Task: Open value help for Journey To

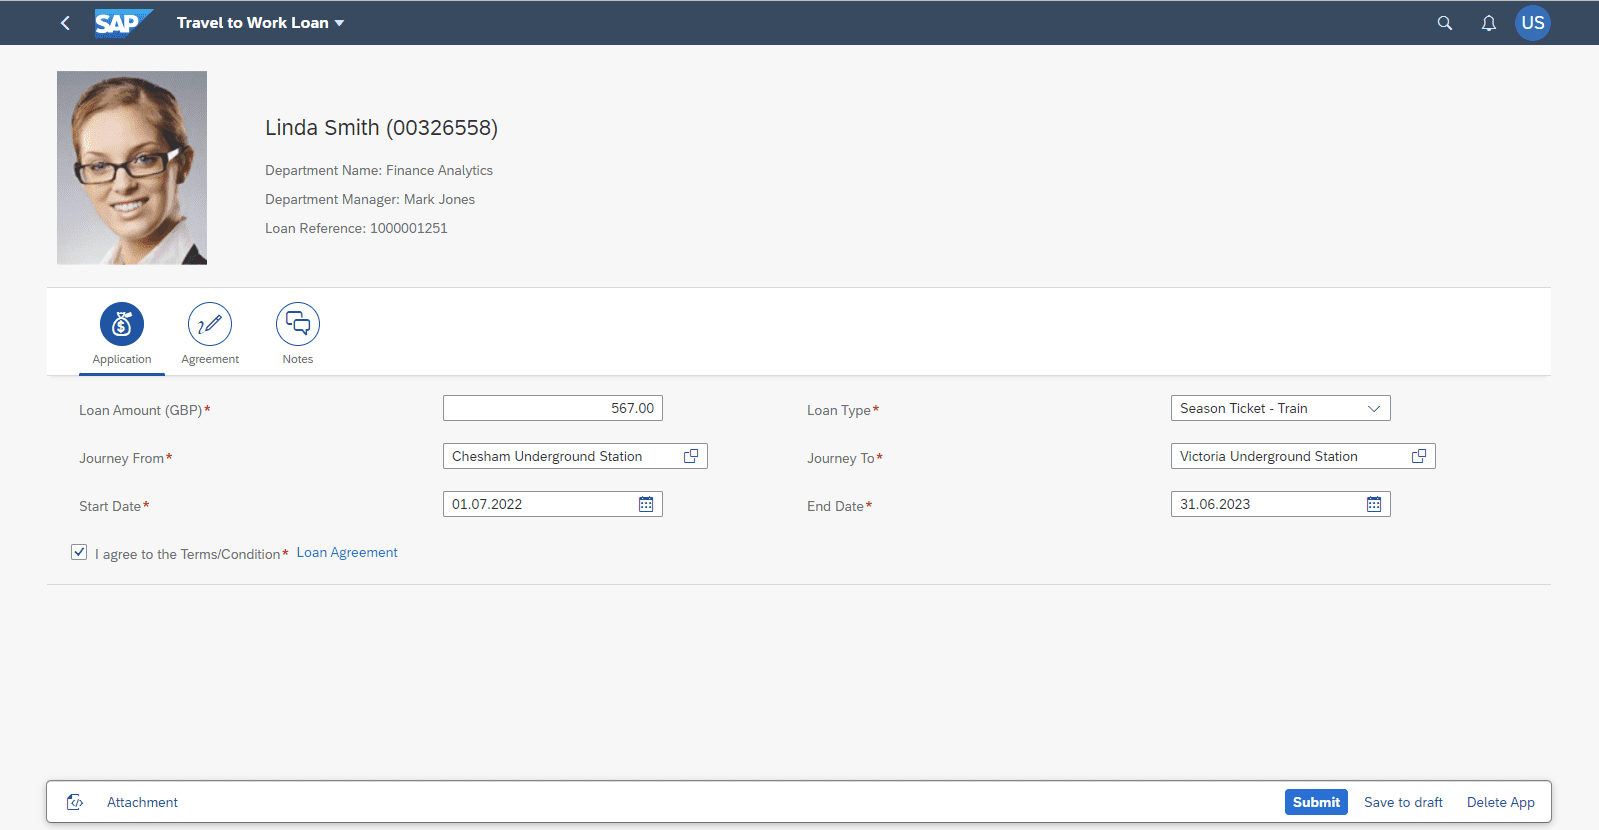Action: (1419, 456)
